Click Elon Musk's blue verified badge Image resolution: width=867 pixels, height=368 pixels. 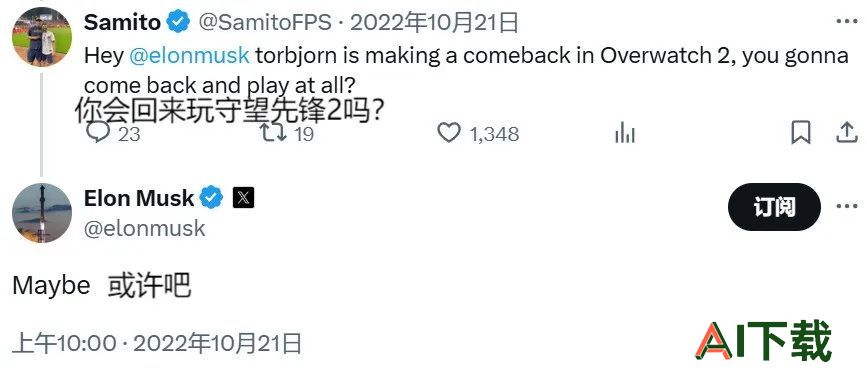[211, 198]
